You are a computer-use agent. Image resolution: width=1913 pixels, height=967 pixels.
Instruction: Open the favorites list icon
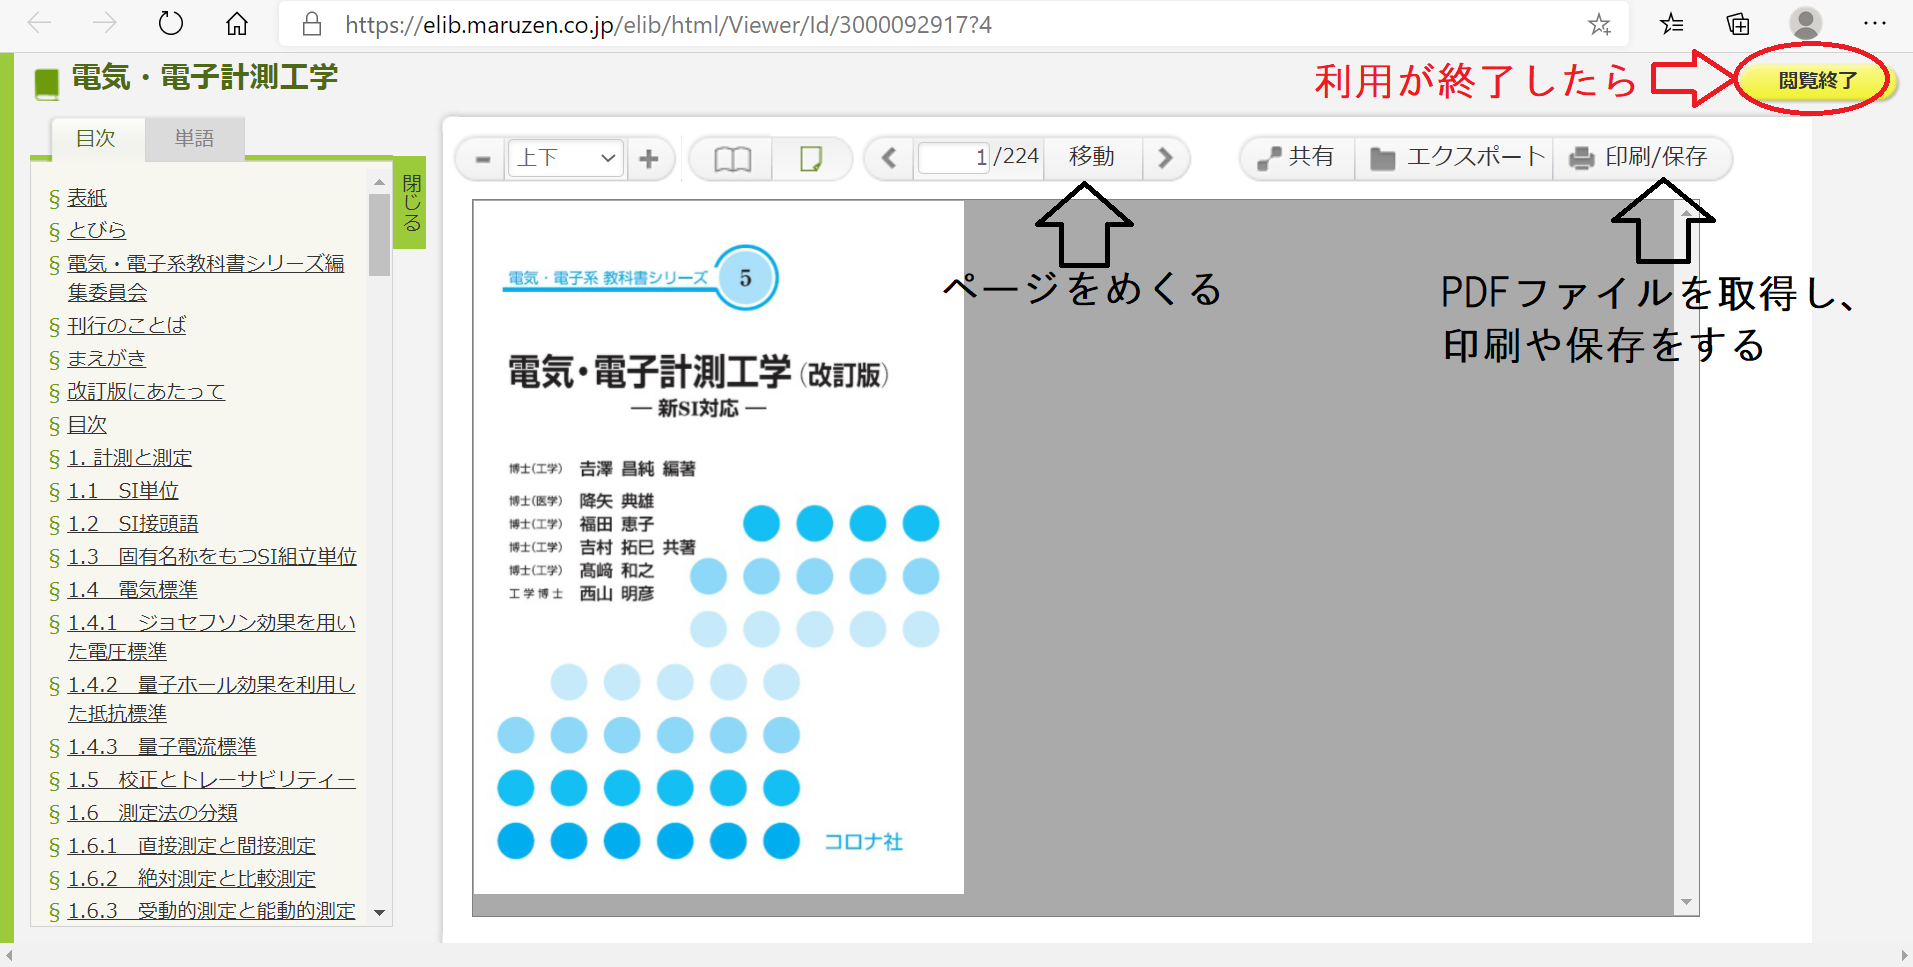tap(1671, 24)
